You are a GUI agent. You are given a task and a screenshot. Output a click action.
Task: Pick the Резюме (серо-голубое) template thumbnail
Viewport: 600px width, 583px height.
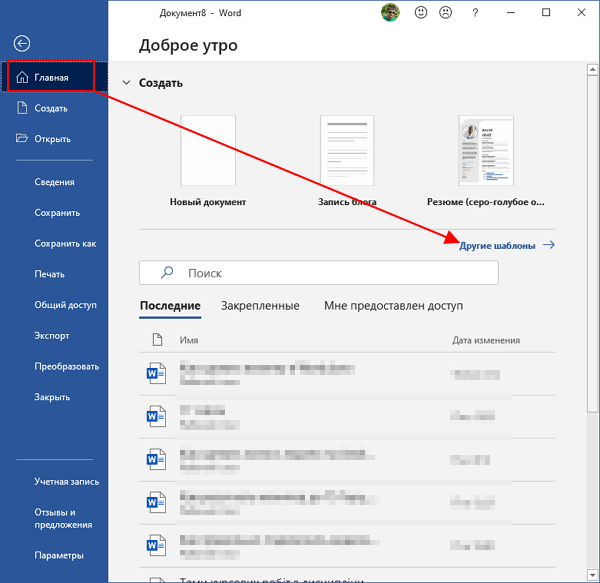tap(486, 150)
